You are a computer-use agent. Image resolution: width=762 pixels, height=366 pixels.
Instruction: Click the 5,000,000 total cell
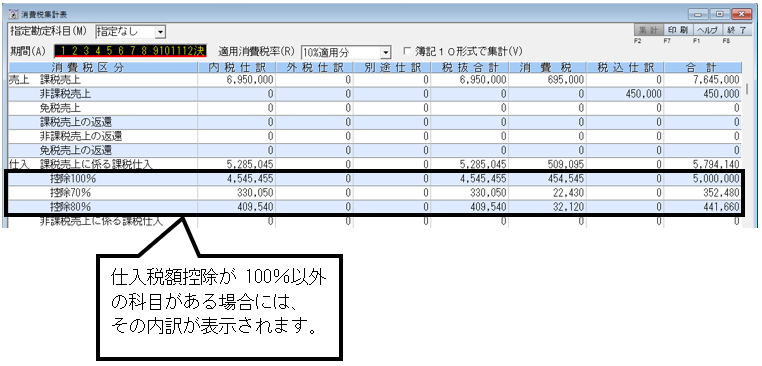[x=703, y=179]
